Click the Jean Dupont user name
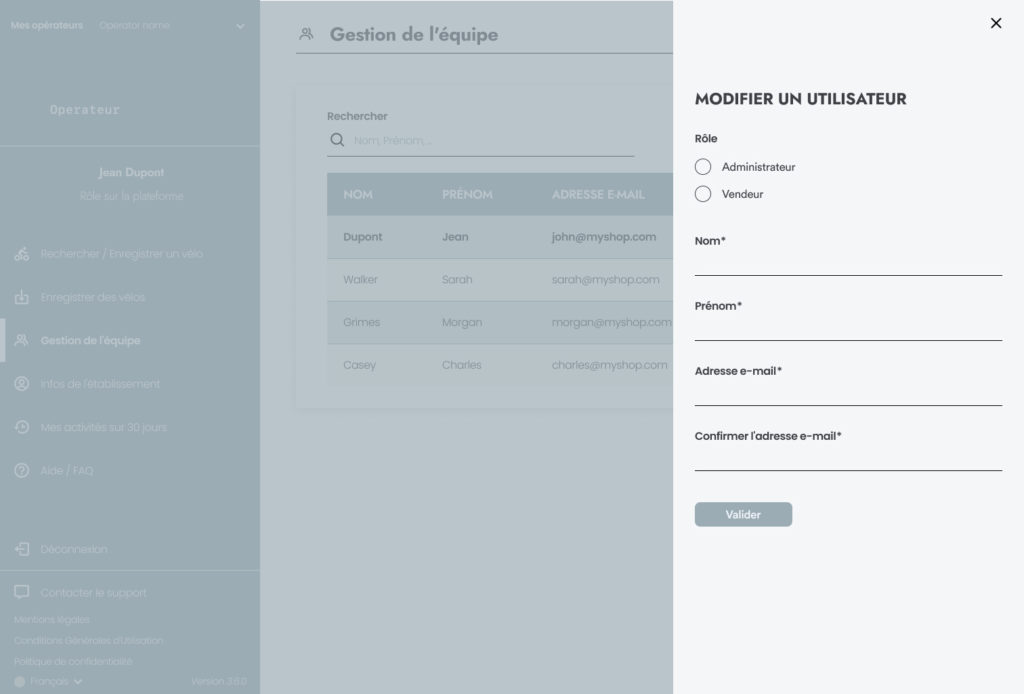 point(131,172)
